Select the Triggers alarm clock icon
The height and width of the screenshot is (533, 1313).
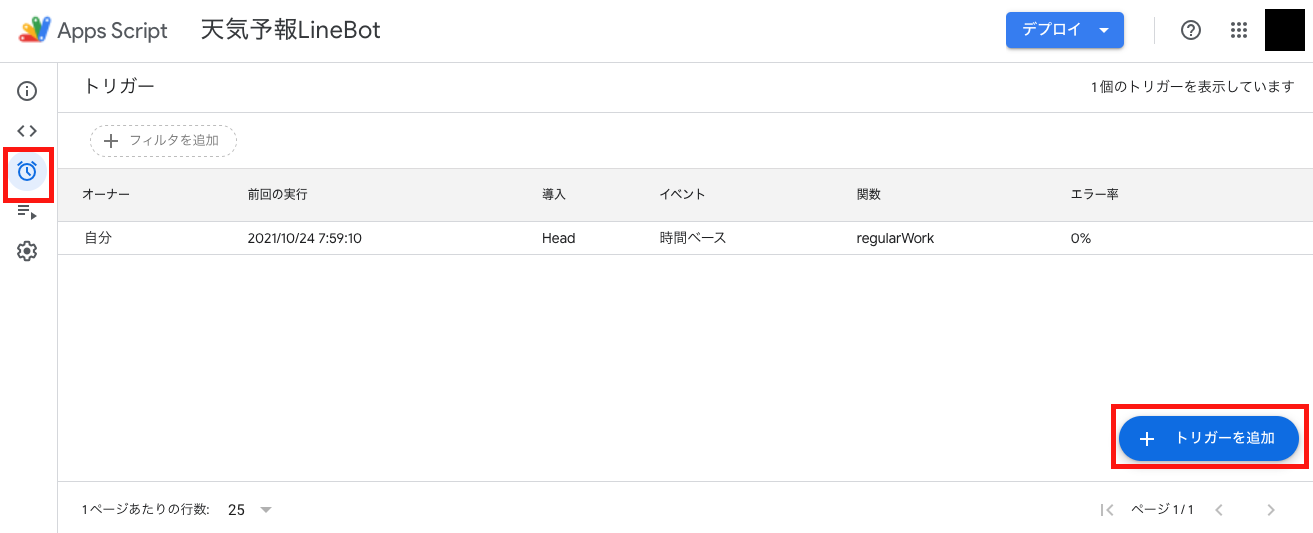(27, 171)
